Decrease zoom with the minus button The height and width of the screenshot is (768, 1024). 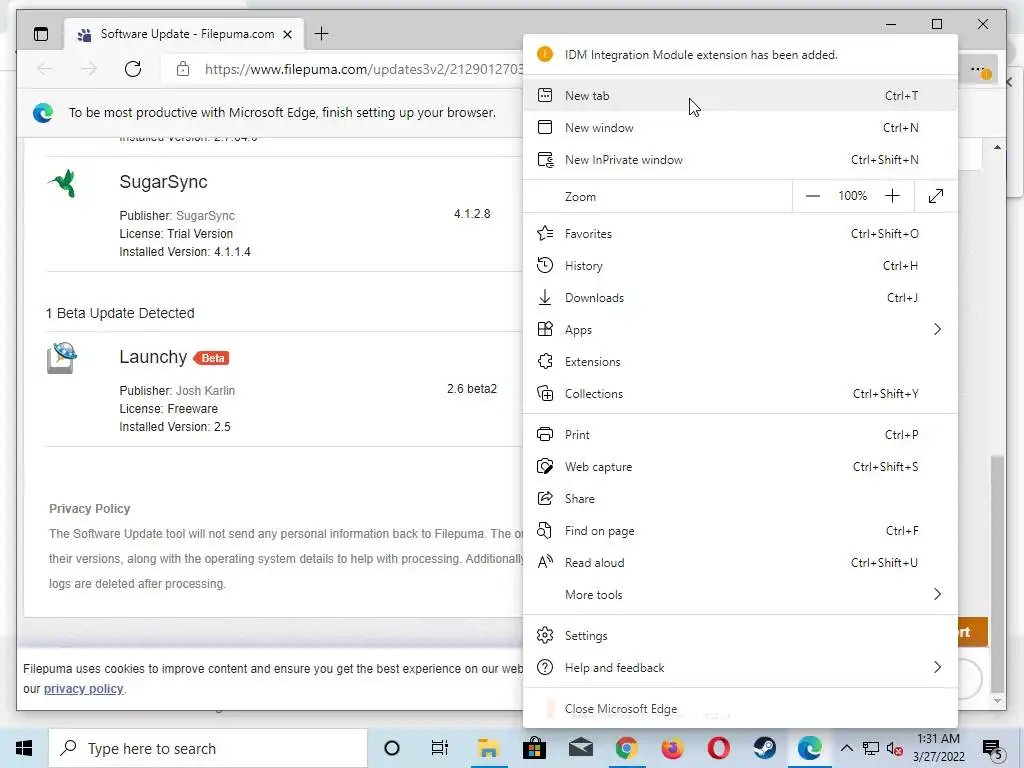812,196
